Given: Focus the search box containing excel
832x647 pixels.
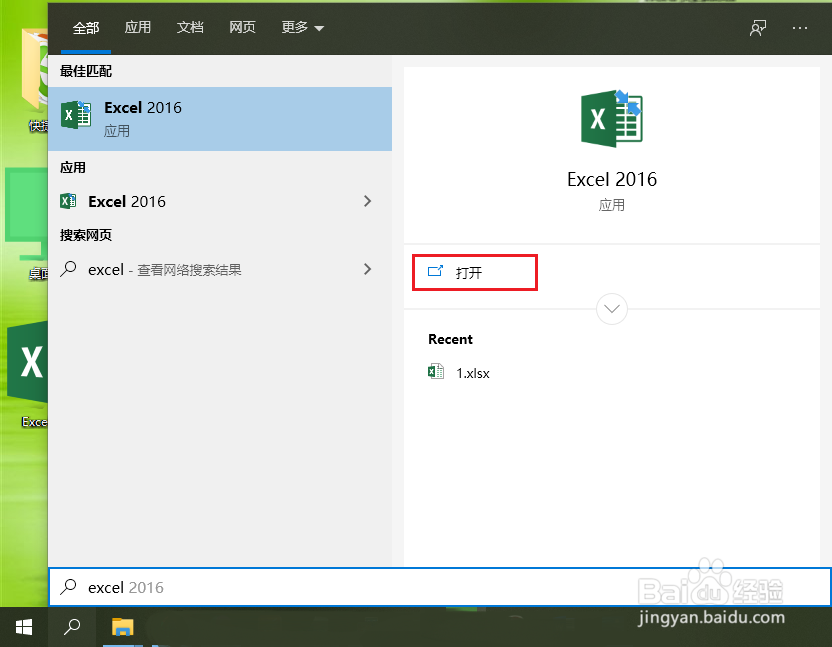Looking at the screenshot, I should click(x=439, y=587).
